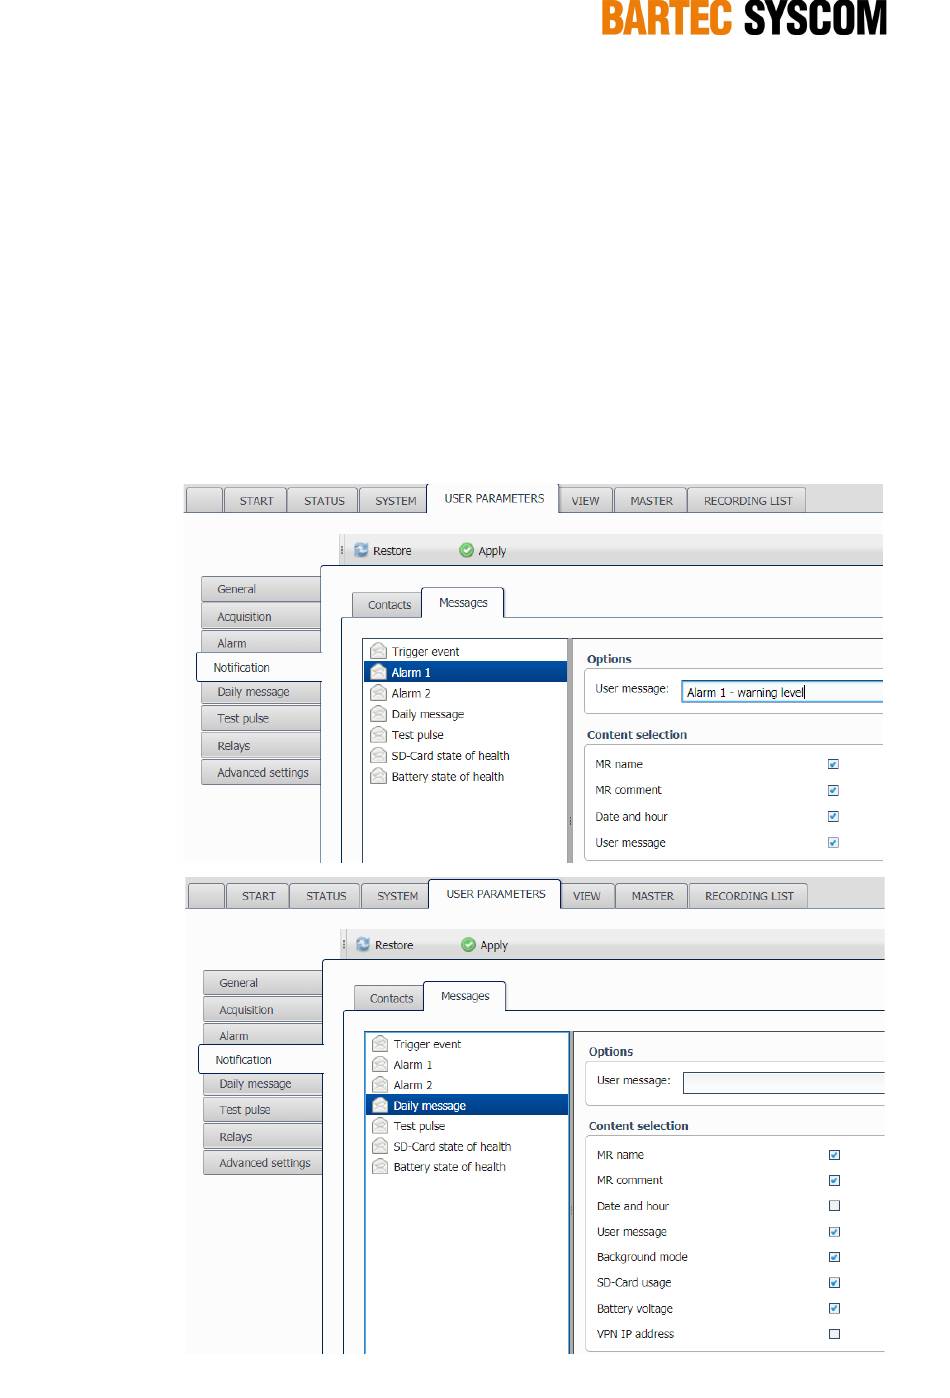Select Notification section in upper screenshot
Screen dimensions: 950x1398
point(259,667)
